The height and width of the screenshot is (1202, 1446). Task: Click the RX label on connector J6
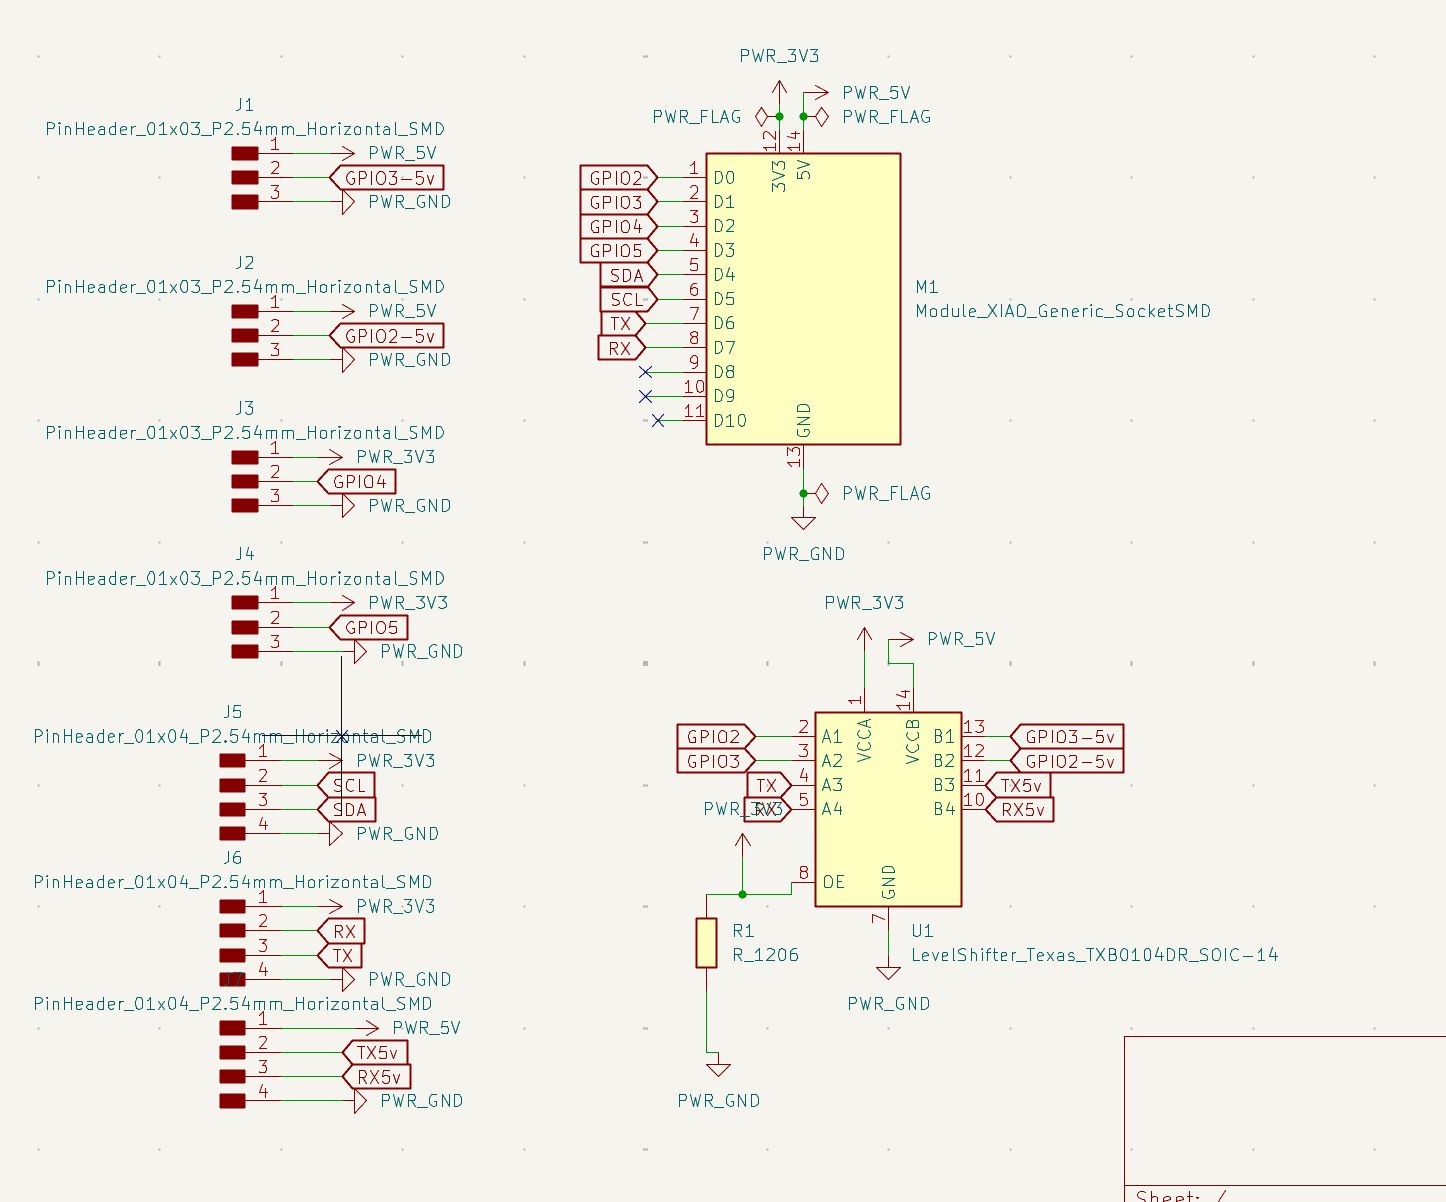pyautogui.click(x=342, y=932)
